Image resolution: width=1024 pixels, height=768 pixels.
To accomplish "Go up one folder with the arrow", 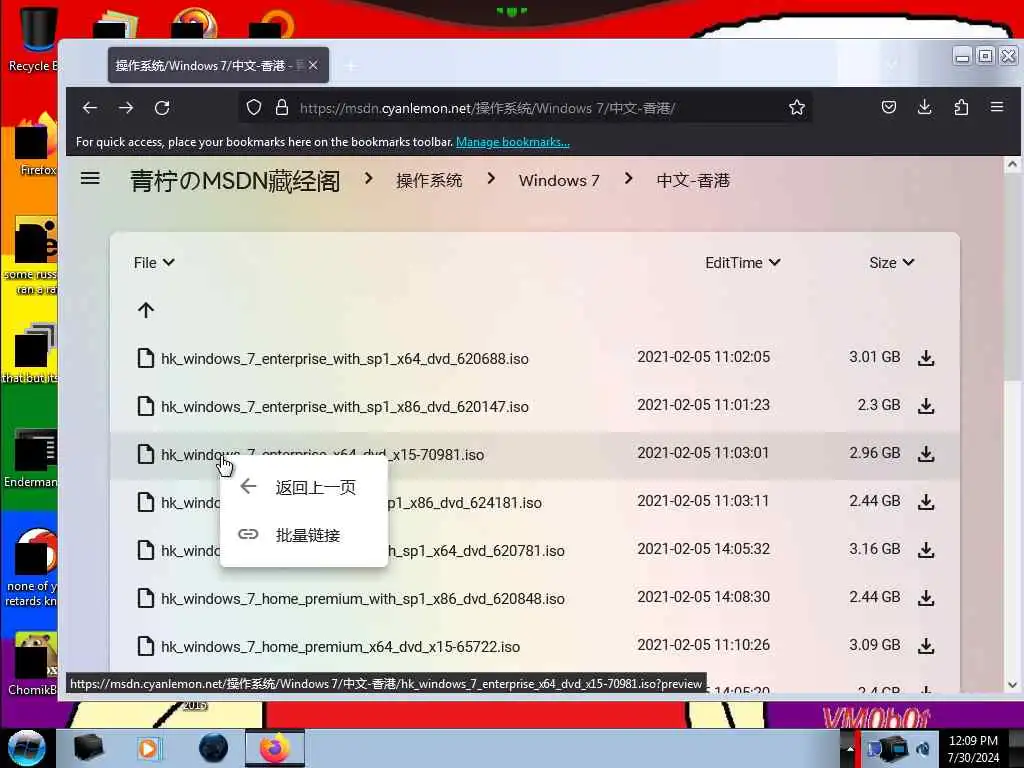I will (146, 310).
